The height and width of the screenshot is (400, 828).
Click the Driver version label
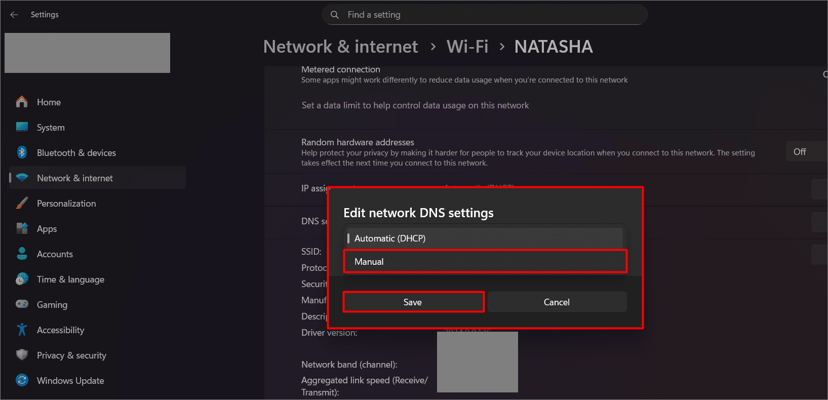[x=330, y=333]
